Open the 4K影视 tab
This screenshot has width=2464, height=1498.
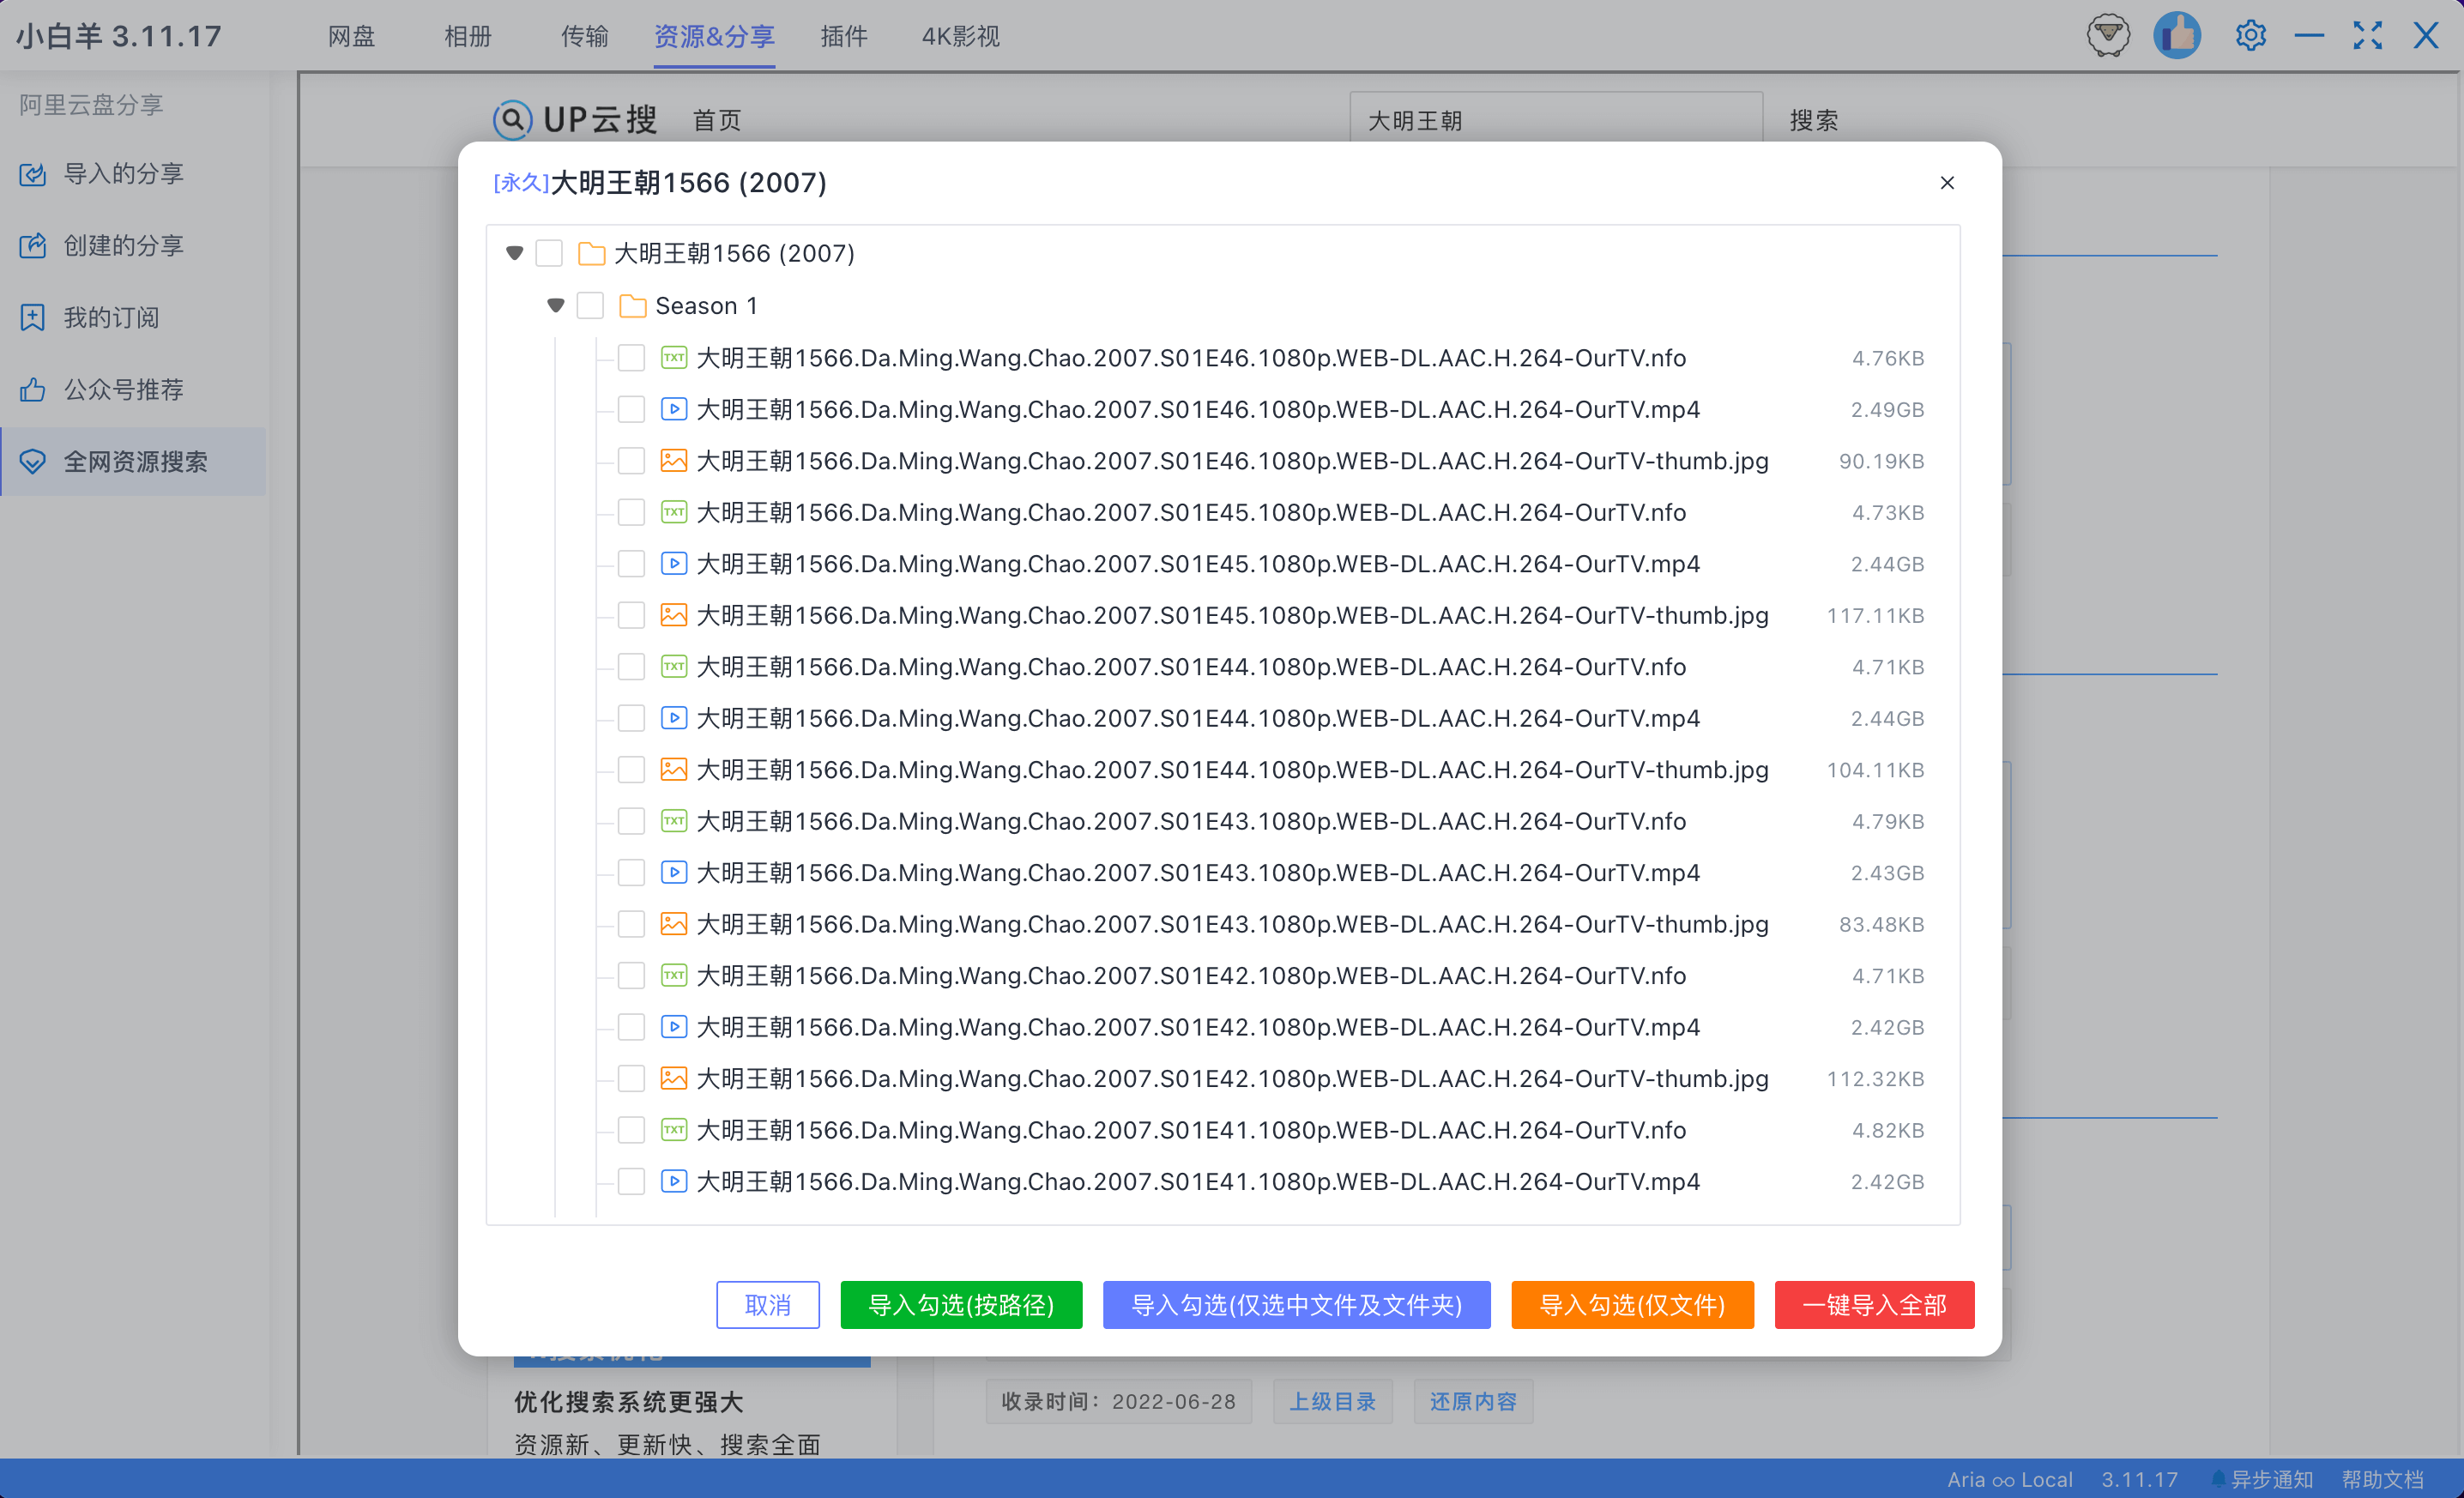pyautogui.click(x=960, y=37)
